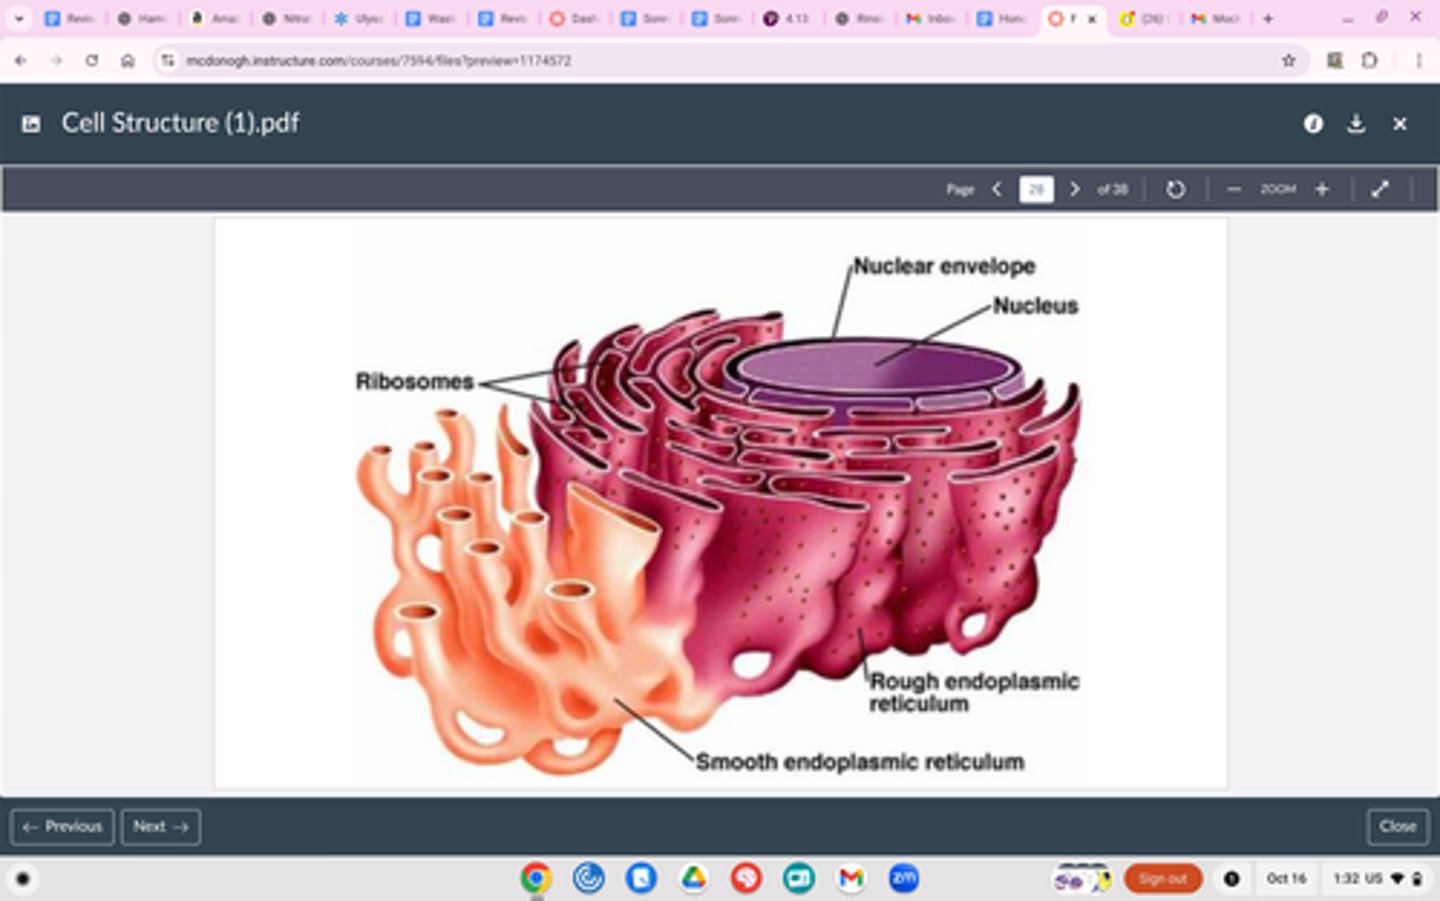1440x901 pixels.
Task: Open Gmail from the shelf
Action: click(851, 878)
